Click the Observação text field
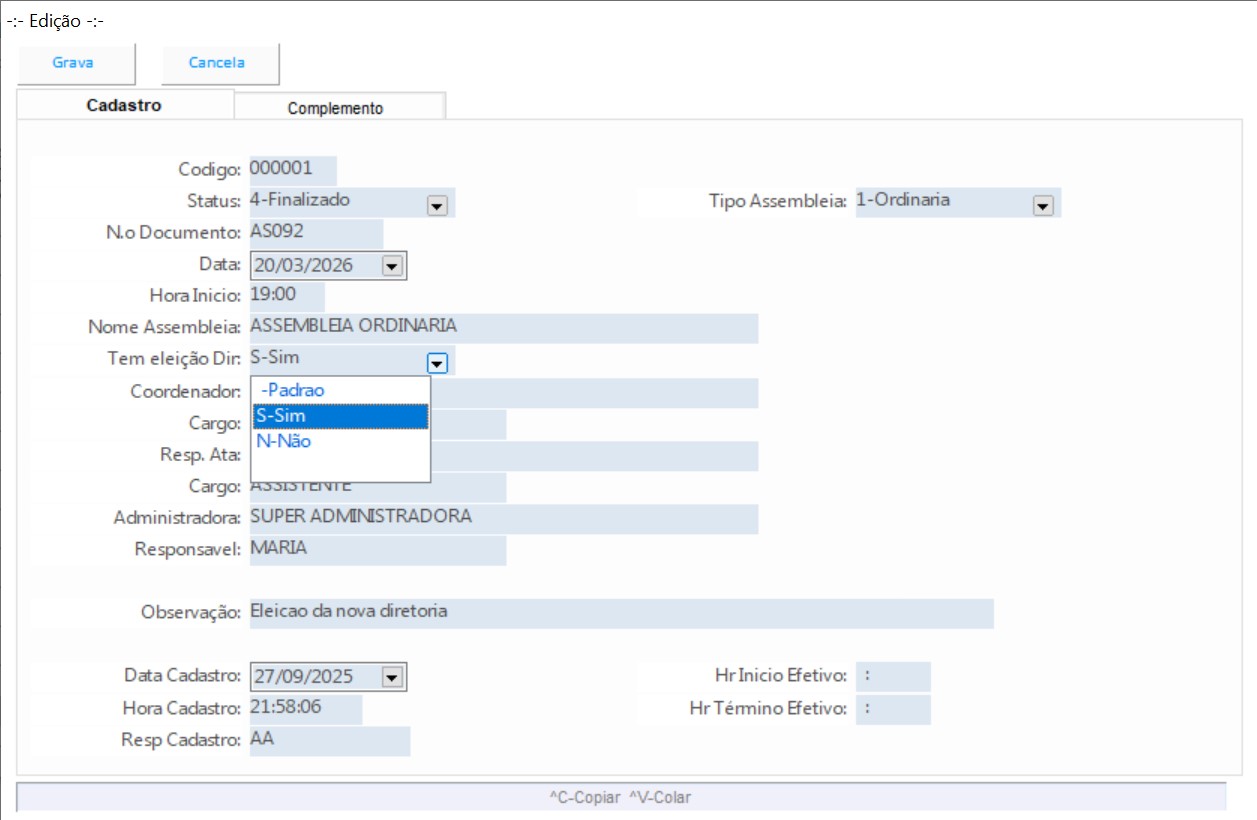1257x820 pixels. coord(620,612)
